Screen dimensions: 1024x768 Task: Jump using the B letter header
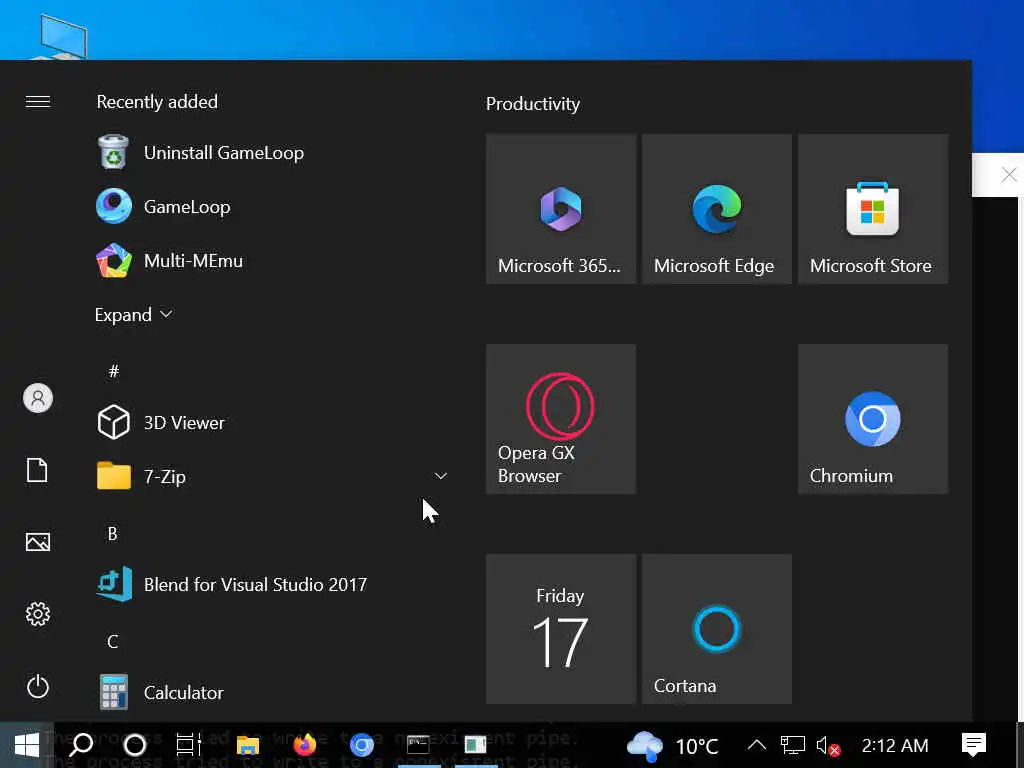[x=112, y=534]
